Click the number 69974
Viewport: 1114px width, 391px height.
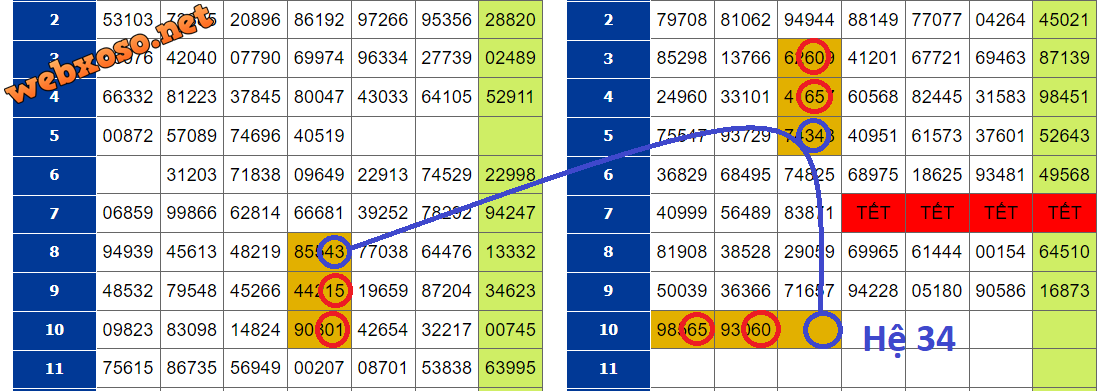319,58
